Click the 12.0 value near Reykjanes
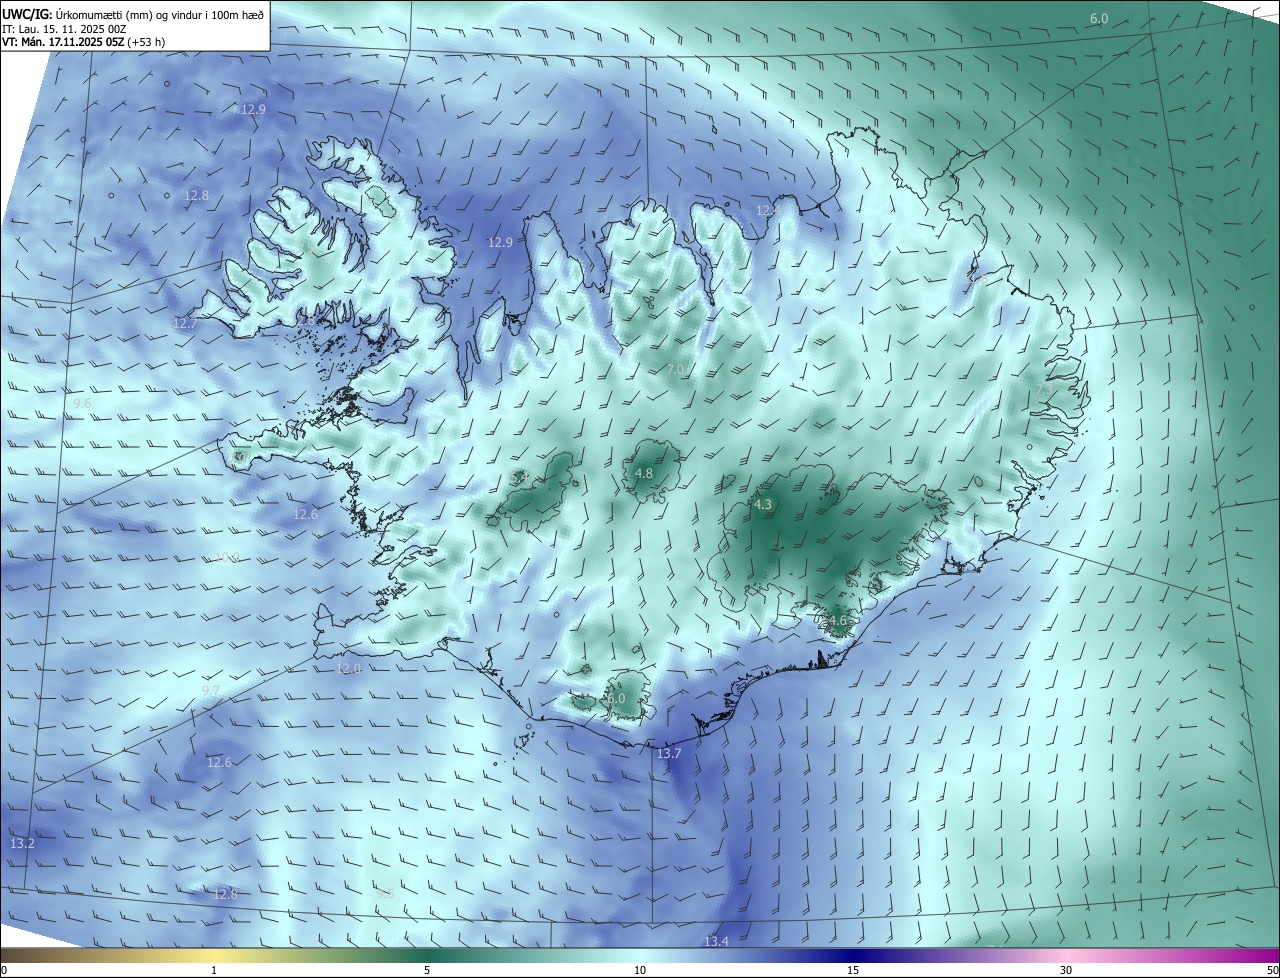 point(348,668)
